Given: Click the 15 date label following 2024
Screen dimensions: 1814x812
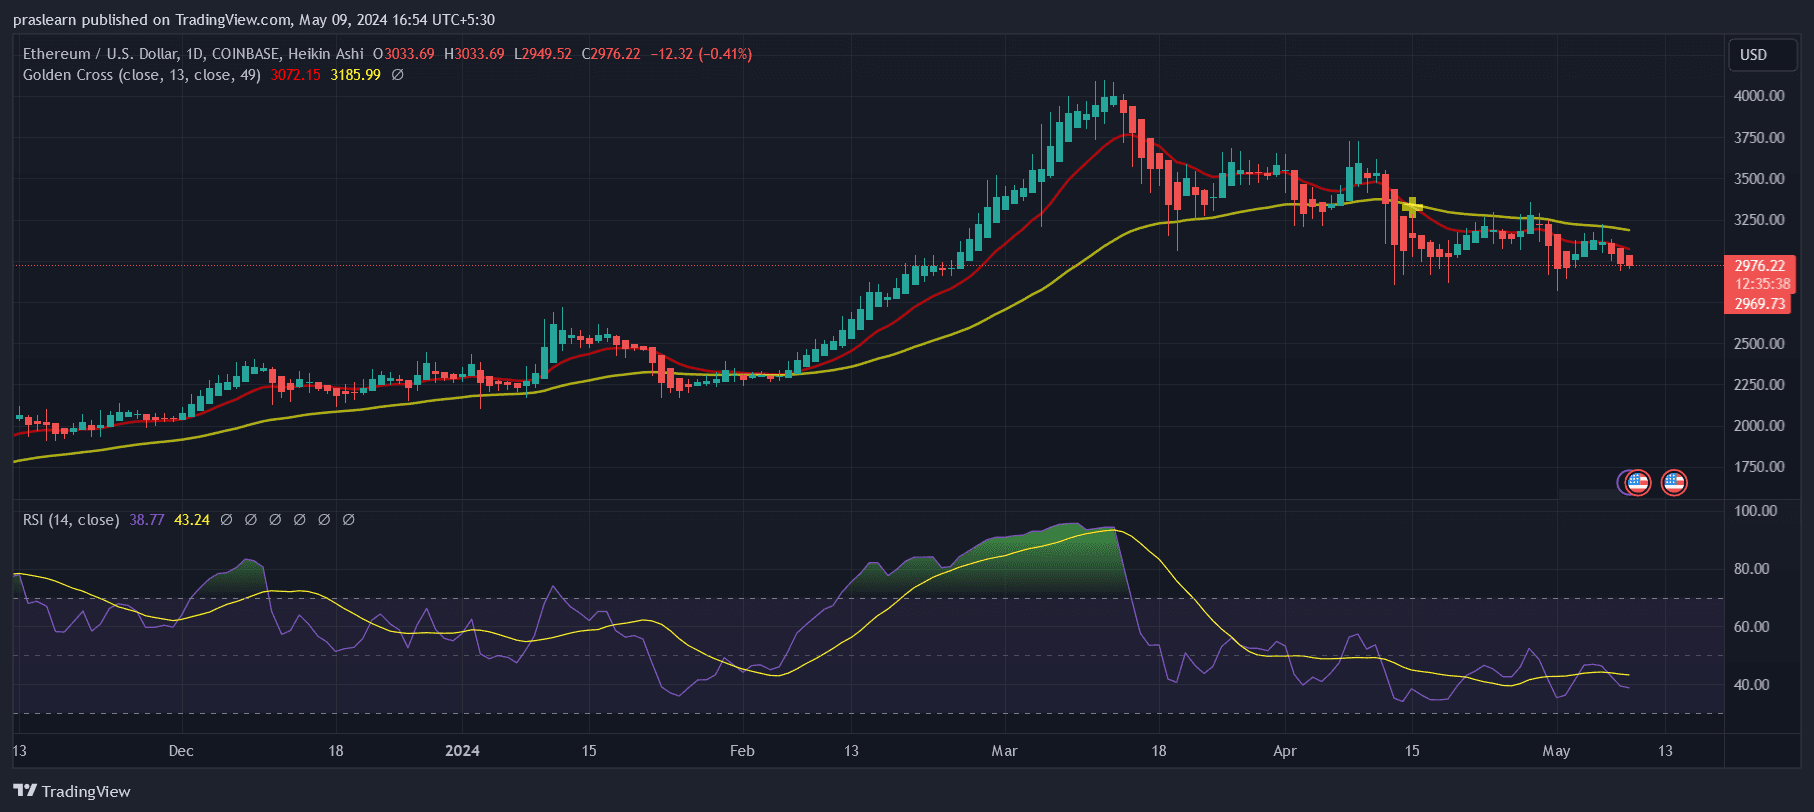Looking at the screenshot, I should pos(589,751).
